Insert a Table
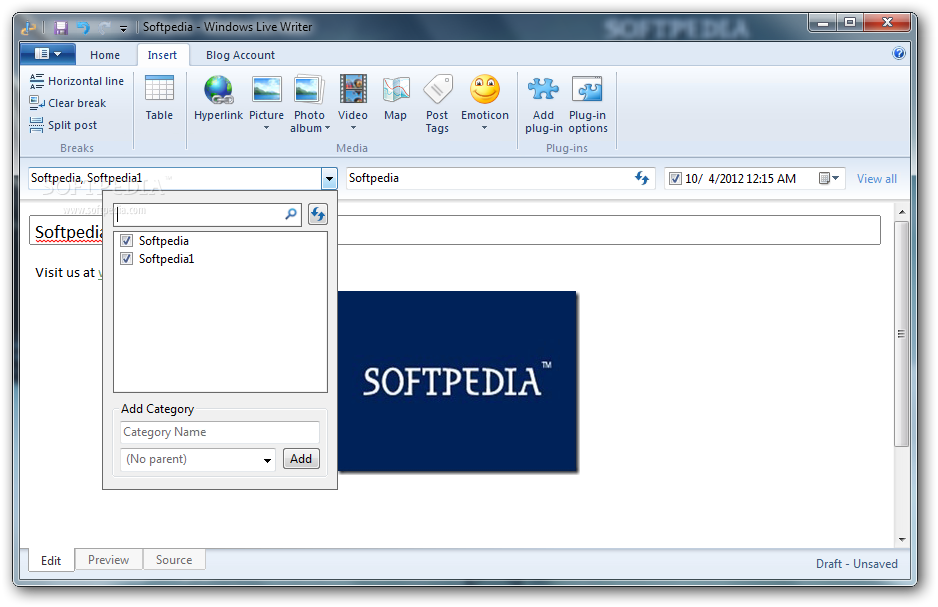938x607 pixels. click(159, 98)
